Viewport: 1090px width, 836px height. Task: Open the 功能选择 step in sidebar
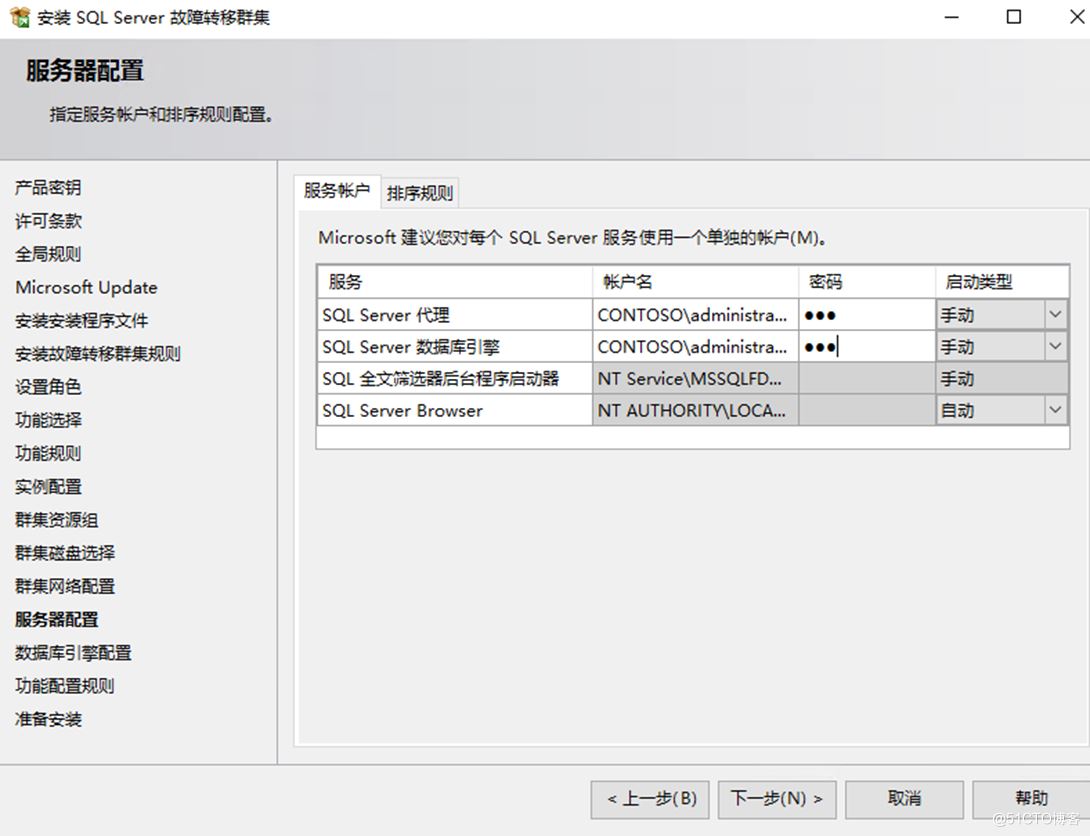[x=44, y=420]
